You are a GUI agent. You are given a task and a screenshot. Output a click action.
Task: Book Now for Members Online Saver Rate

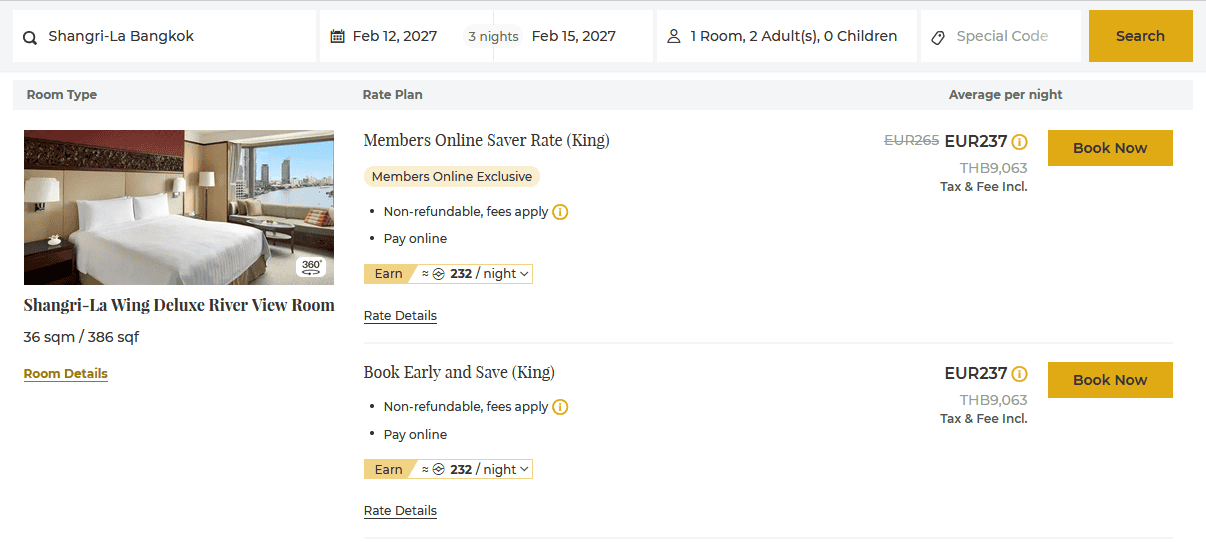tap(1110, 148)
